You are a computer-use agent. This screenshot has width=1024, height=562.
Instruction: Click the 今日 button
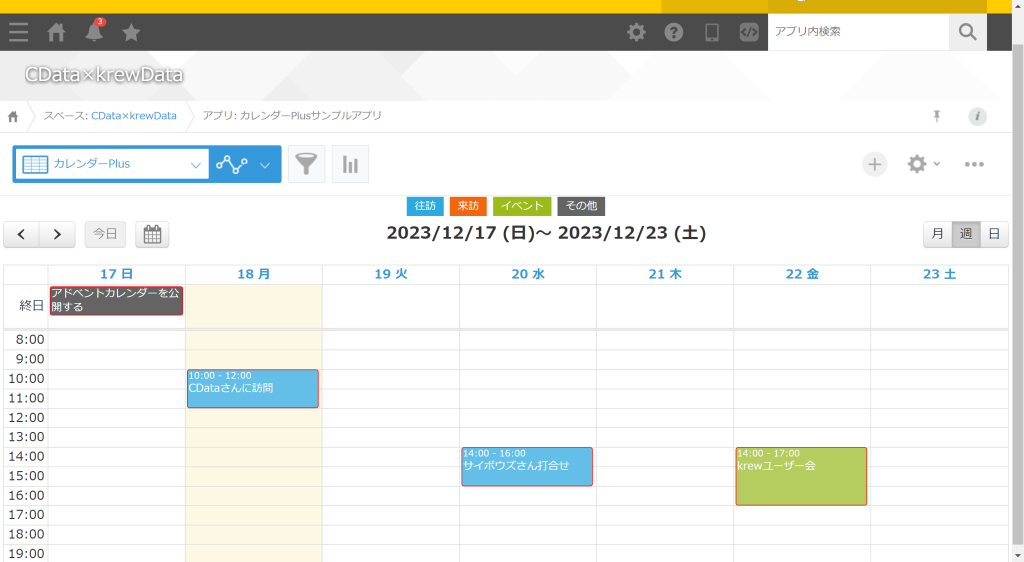point(105,234)
